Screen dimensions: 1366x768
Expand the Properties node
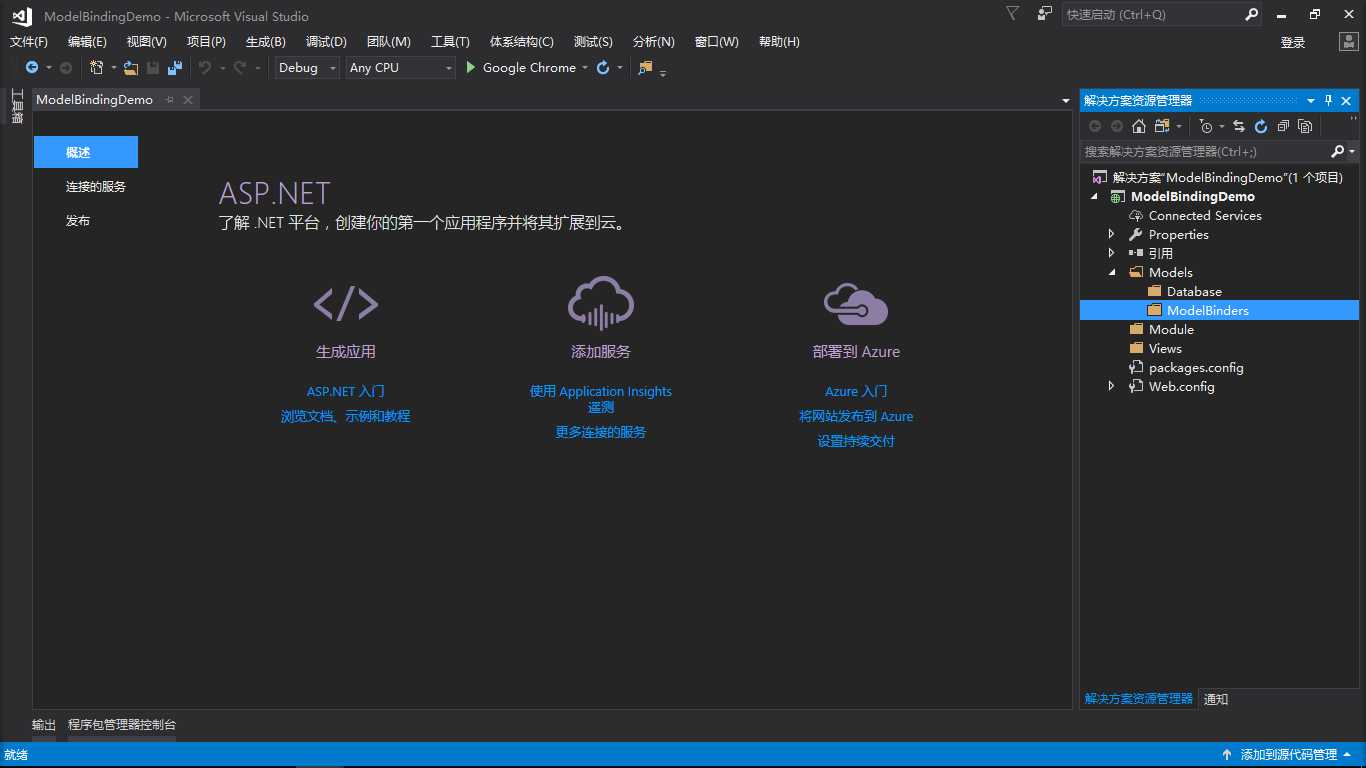pyautogui.click(x=1112, y=234)
